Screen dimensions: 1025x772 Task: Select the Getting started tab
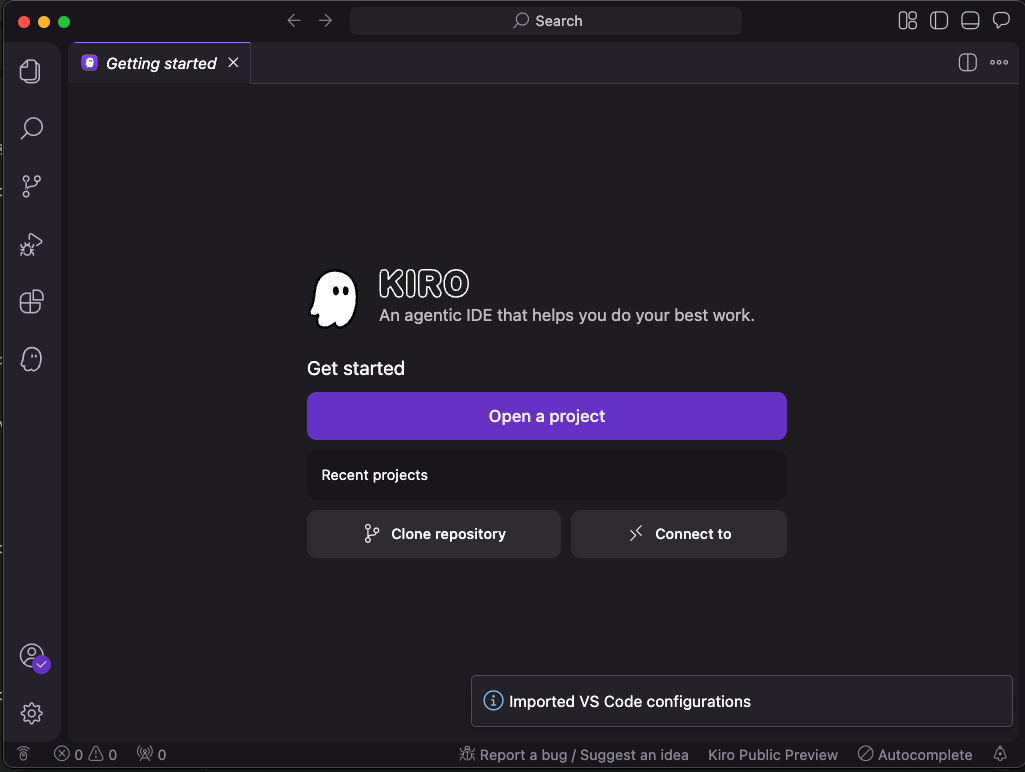pos(161,63)
